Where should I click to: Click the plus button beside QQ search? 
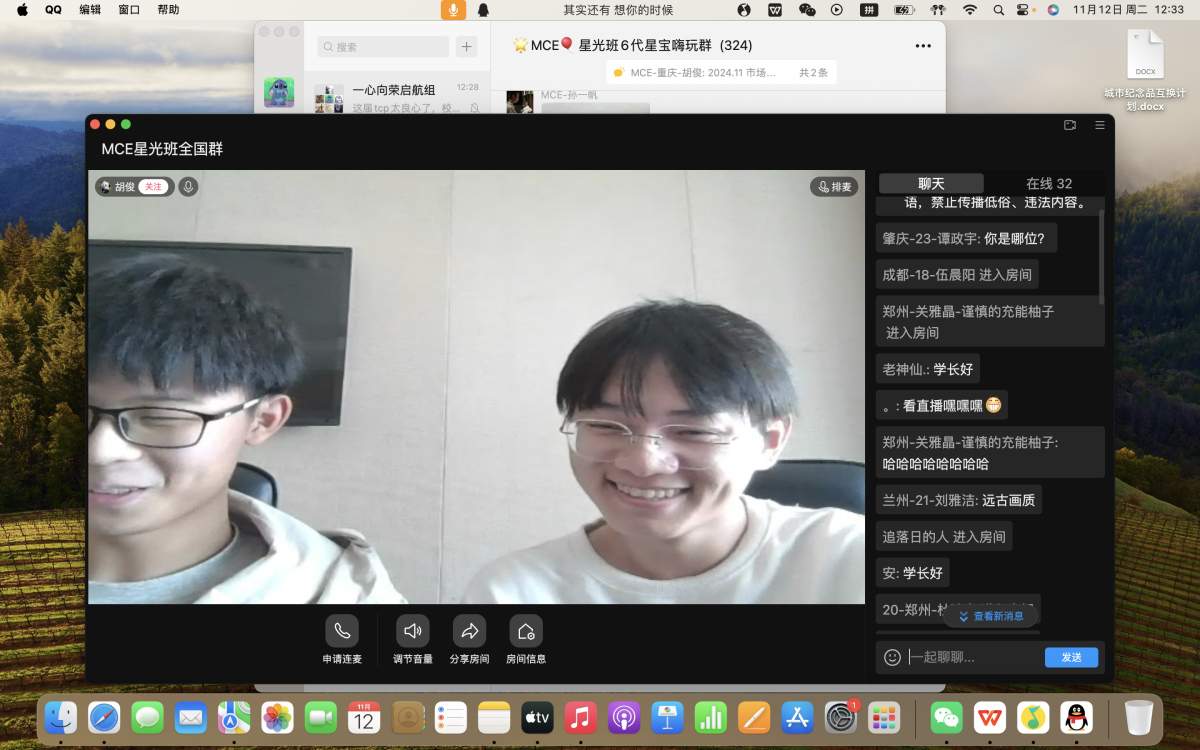pos(466,47)
